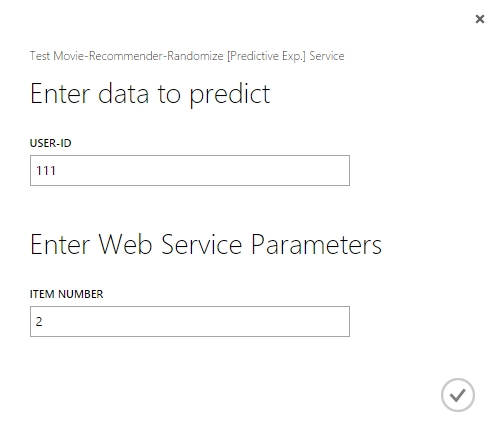Click the USER-ID field label
Image resolution: width=499 pixels, height=437 pixels.
point(51,143)
